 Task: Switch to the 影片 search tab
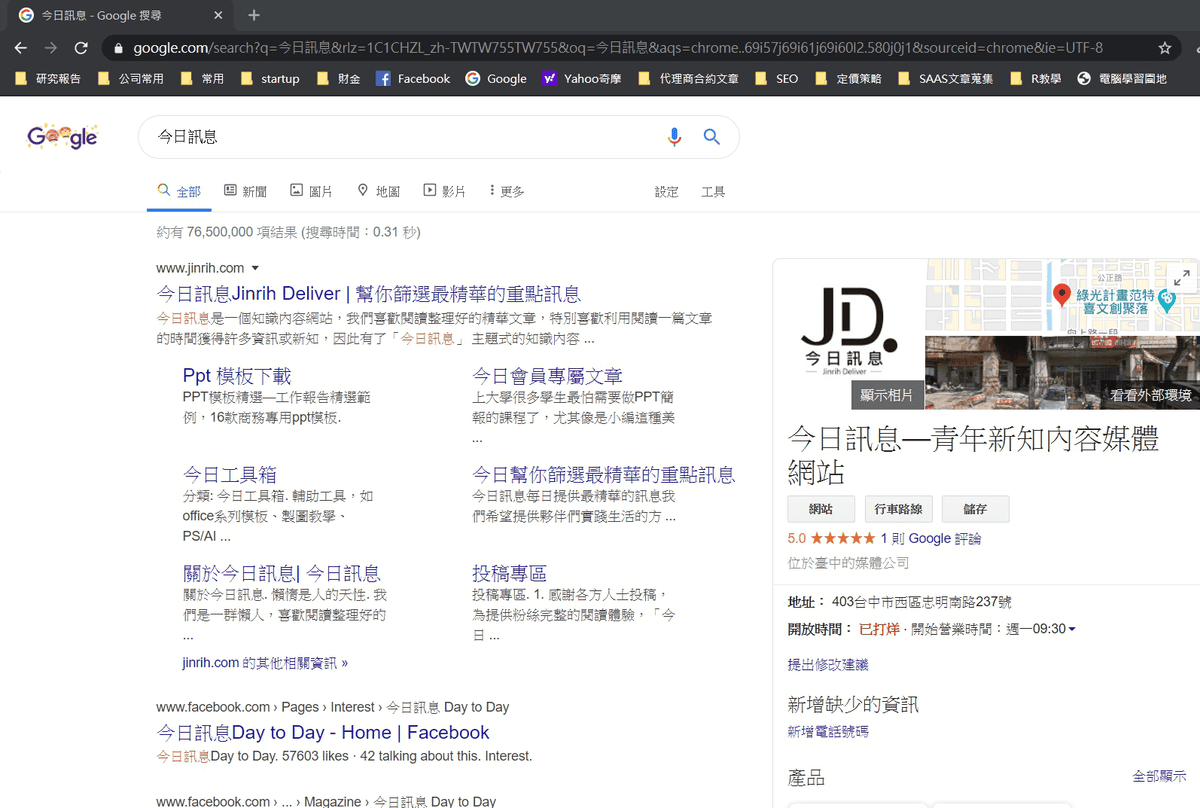[x=445, y=191]
